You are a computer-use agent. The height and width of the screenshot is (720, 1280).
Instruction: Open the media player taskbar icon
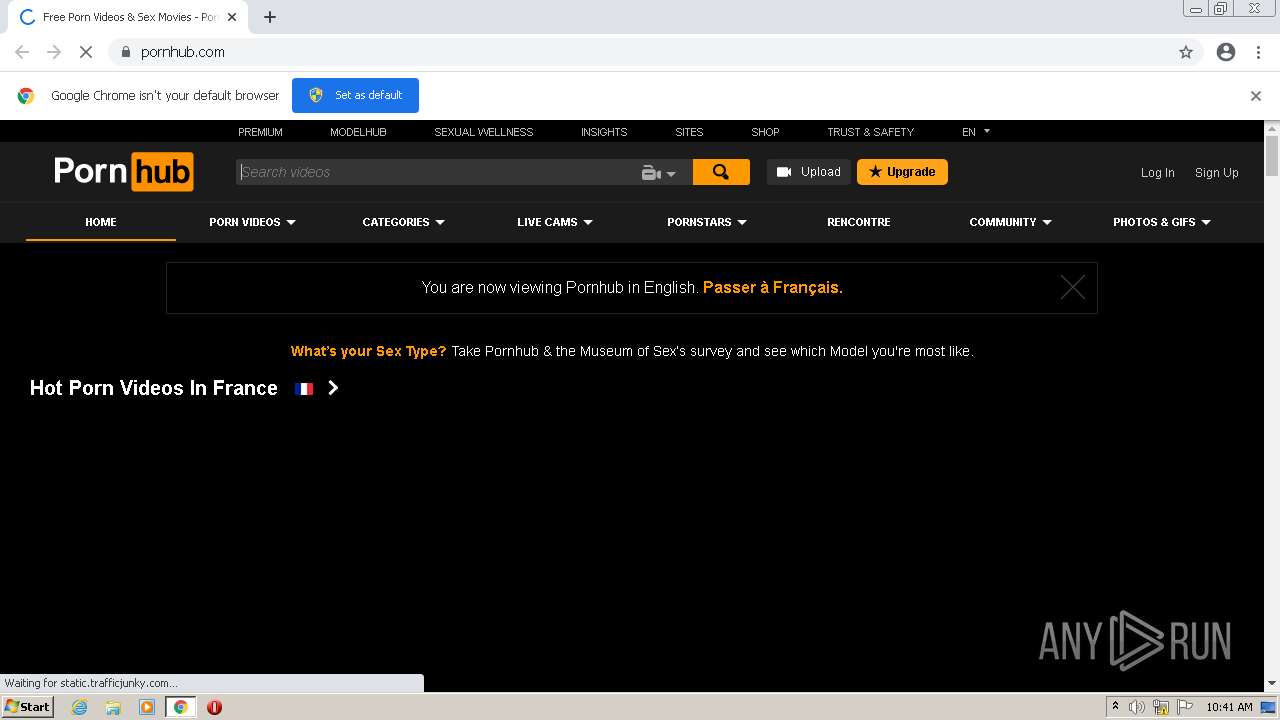point(147,707)
